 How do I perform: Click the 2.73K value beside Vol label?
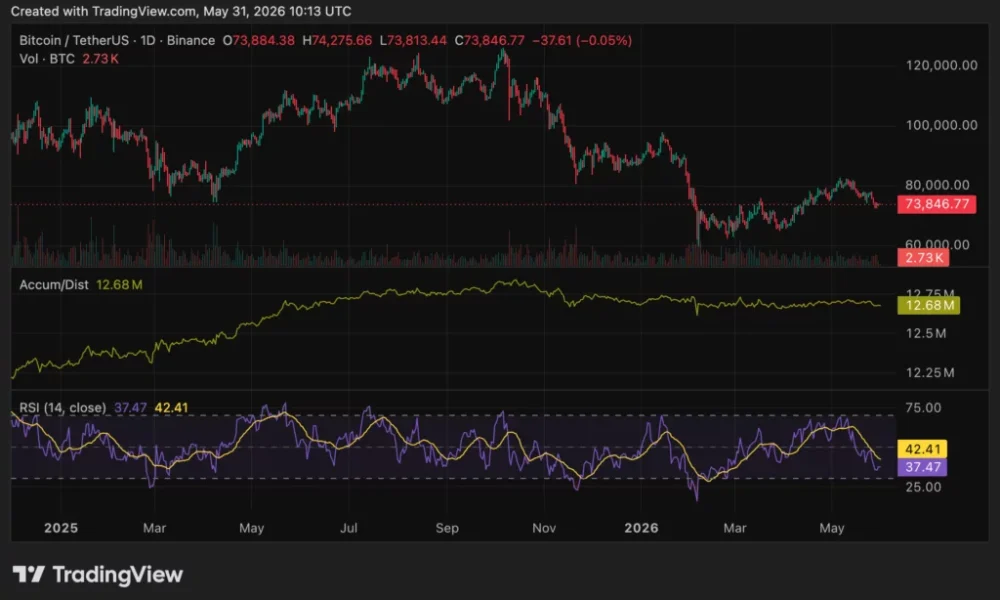point(100,59)
